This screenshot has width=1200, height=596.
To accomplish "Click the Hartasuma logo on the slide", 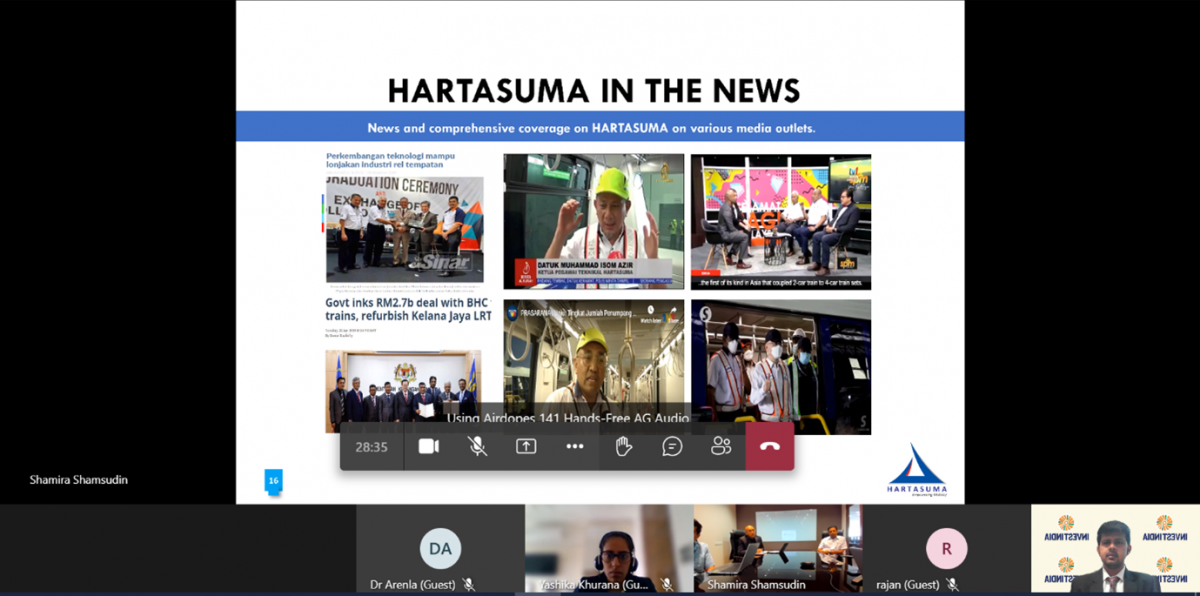I will click(x=916, y=470).
